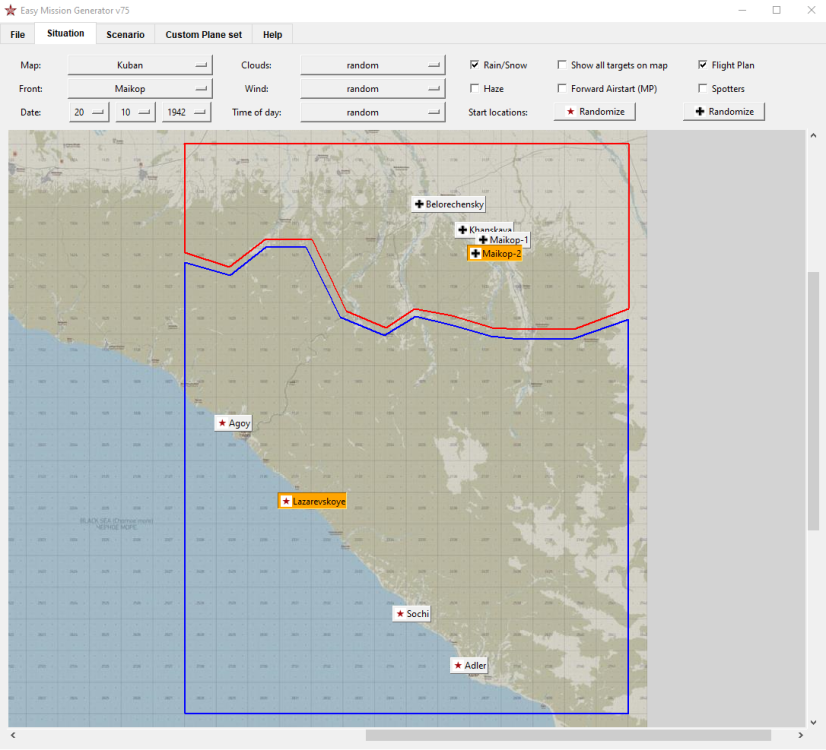The height and width of the screenshot is (750, 826).
Task: Choose the Lazarevskoye airfield marker
Action: 312,500
